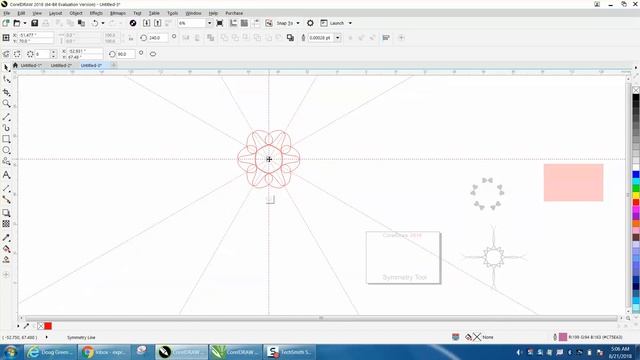The image size is (640, 360).
Task: Click the New document icon
Action: click(6, 23)
